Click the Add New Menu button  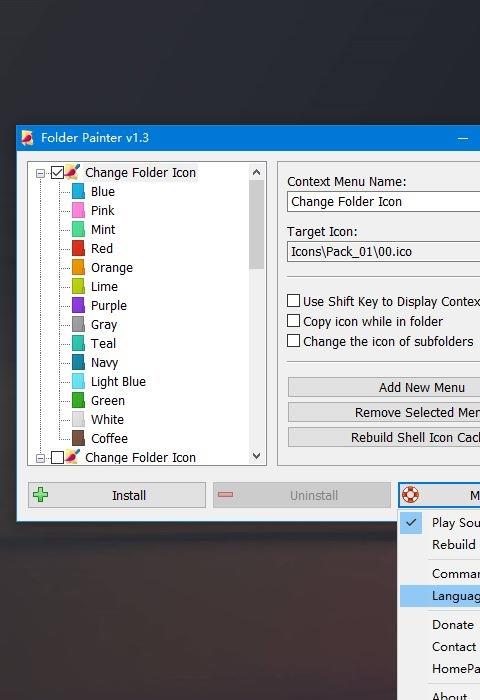click(384, 387)
